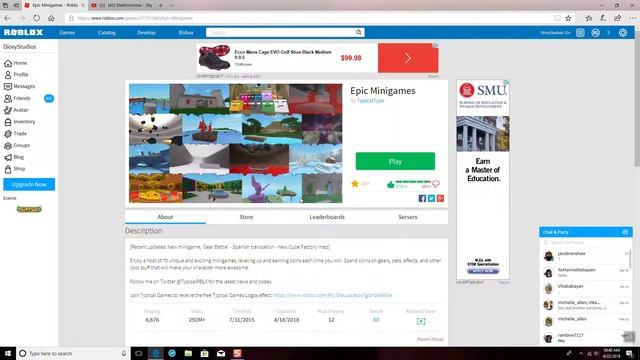
Task: Click the browser back arrow
Action: pos(7,18)
